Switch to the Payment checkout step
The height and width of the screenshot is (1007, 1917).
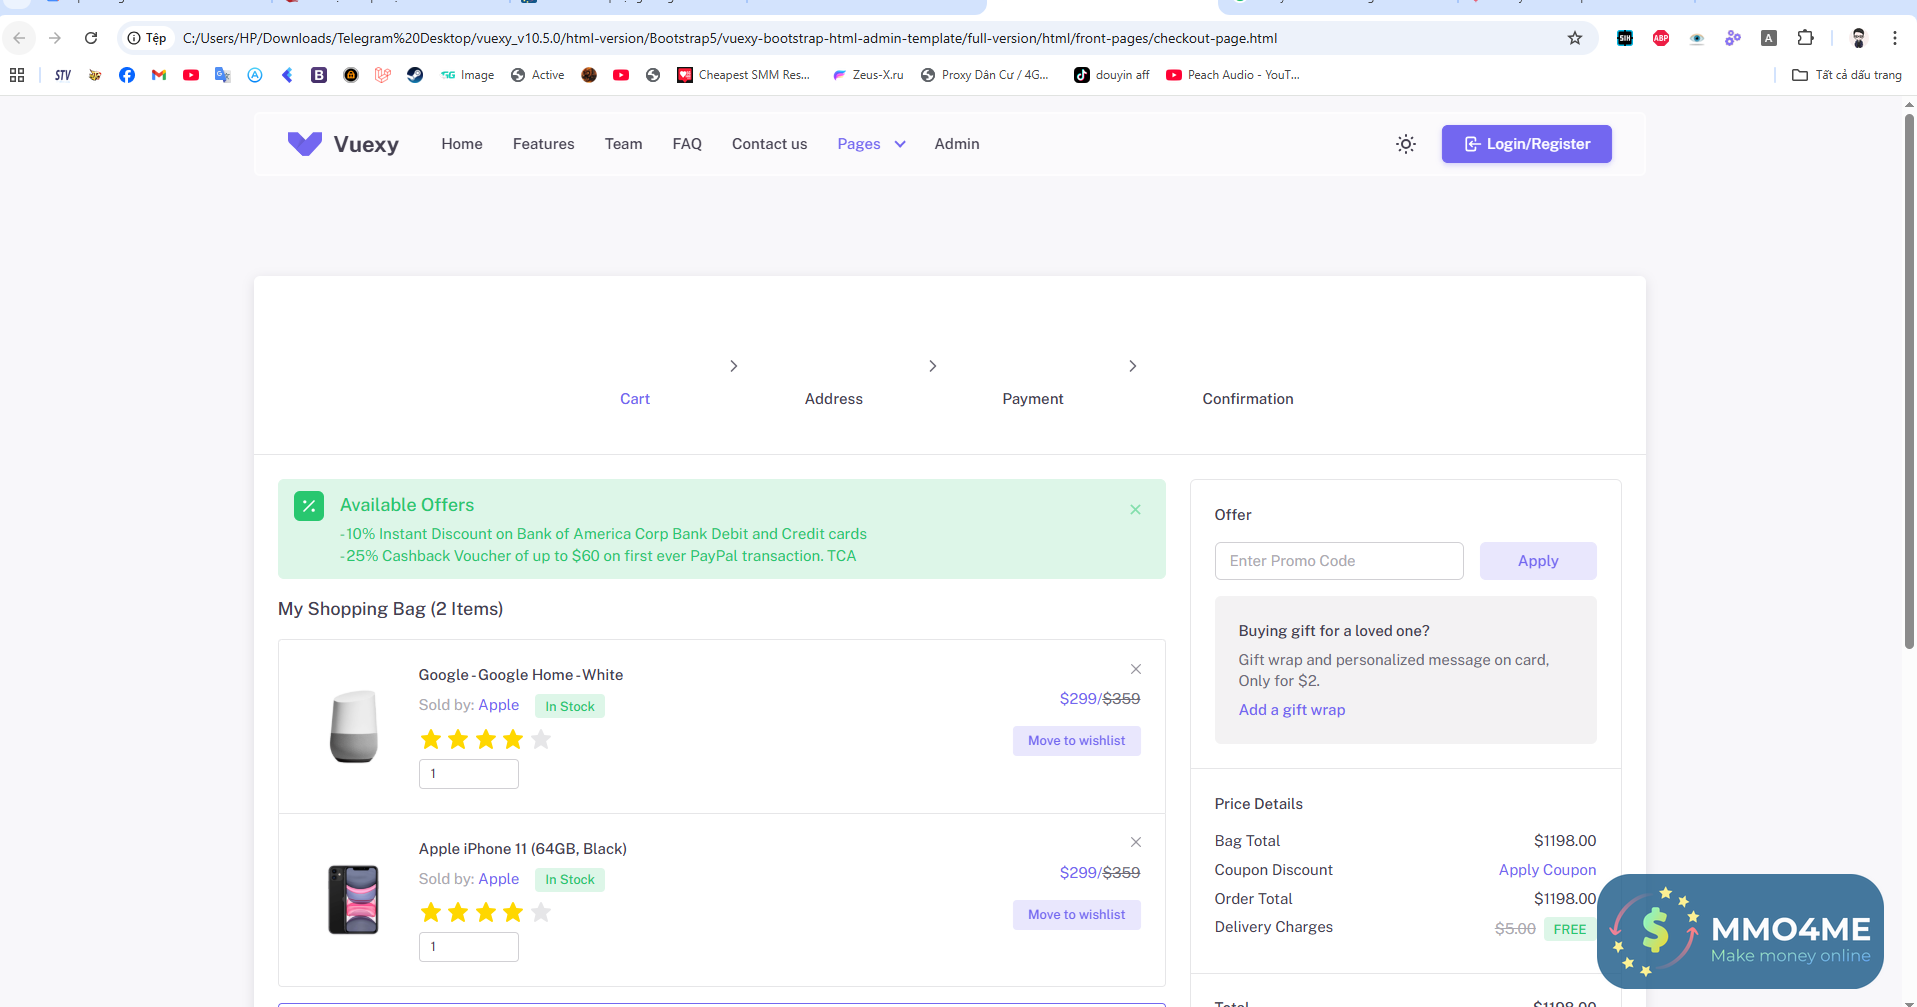1032,398
